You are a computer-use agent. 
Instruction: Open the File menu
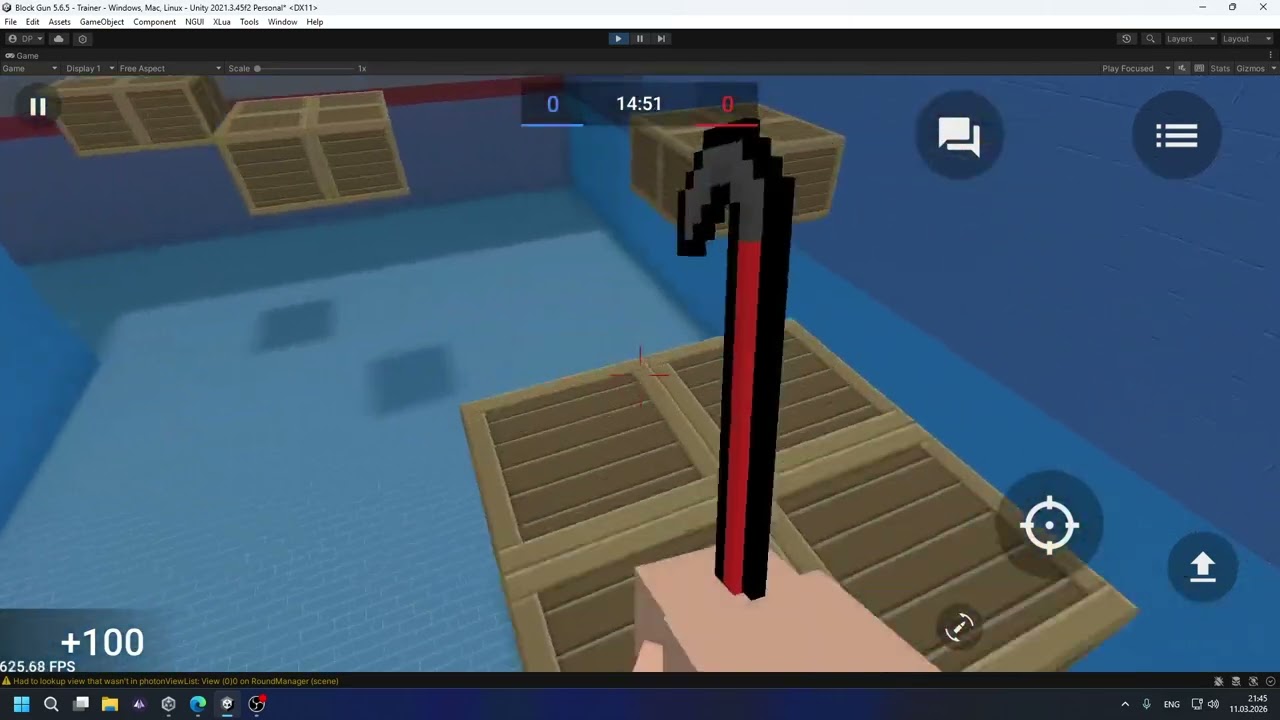(10, 22)
